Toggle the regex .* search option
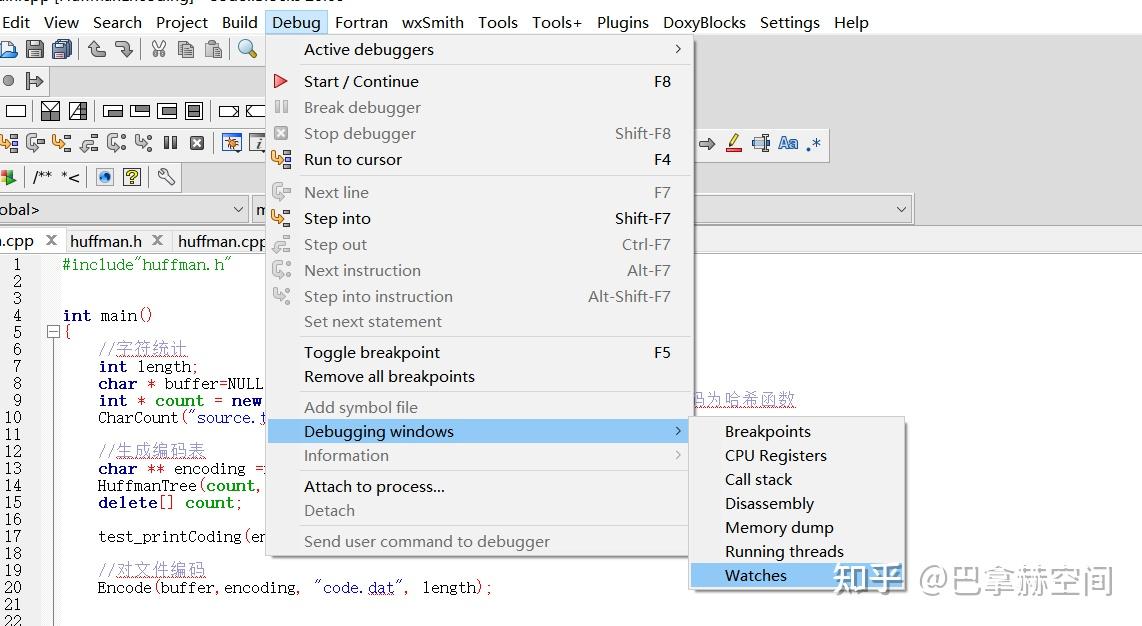The height and width of the screenshot is (626, 1142). point(814,143)
